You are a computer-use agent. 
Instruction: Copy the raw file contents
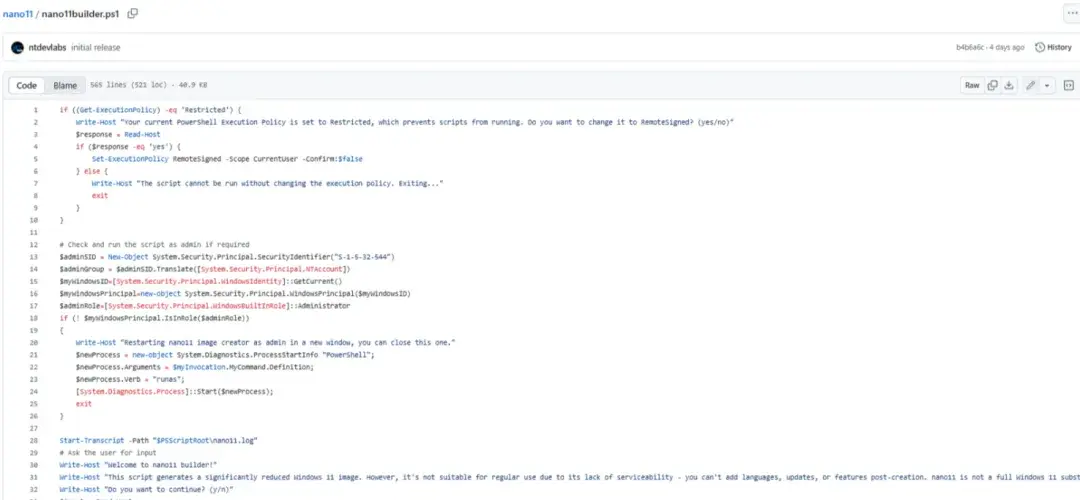tap(993, 85)
